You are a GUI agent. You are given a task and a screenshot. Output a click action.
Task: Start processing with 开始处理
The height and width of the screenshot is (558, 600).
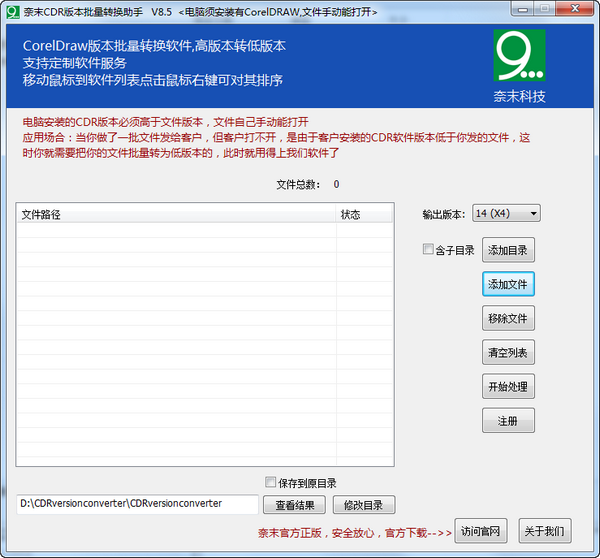[x=508, y=387]
